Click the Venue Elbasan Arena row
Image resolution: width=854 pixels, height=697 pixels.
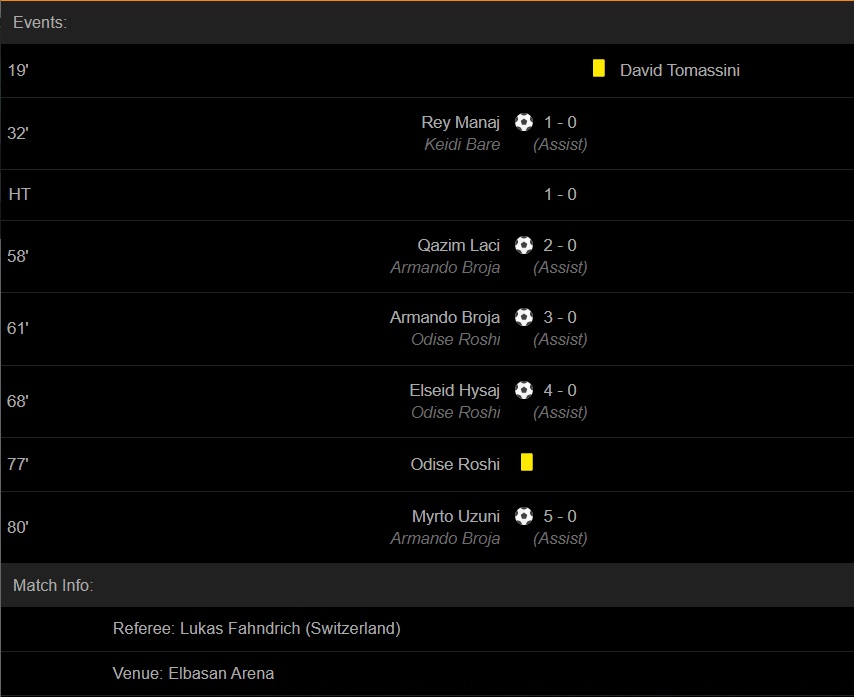tap(193, 673)
